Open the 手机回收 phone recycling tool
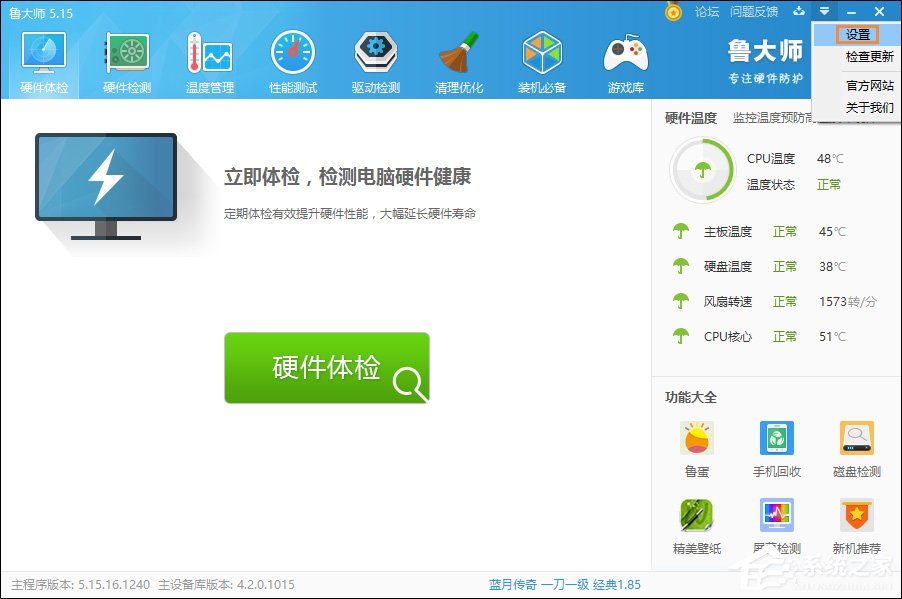The image size is (902, 599). pyautogui.click(x=777, y=440)
